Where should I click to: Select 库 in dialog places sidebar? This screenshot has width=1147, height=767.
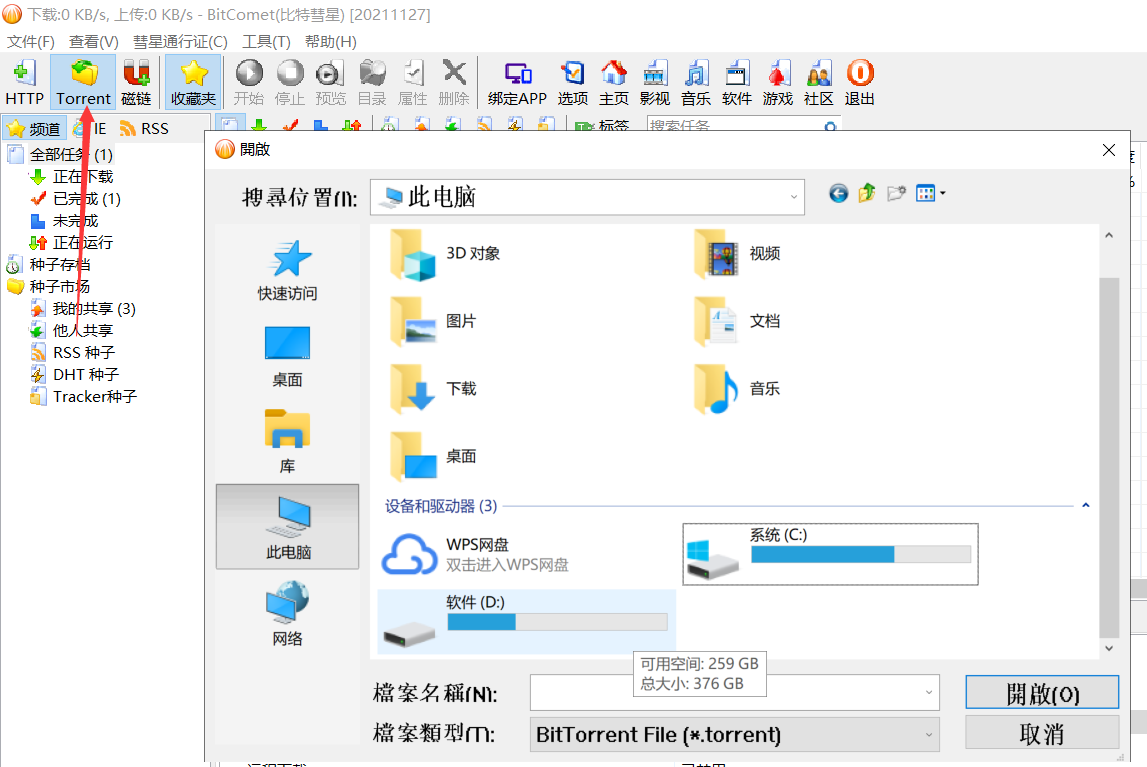[287, 442]
